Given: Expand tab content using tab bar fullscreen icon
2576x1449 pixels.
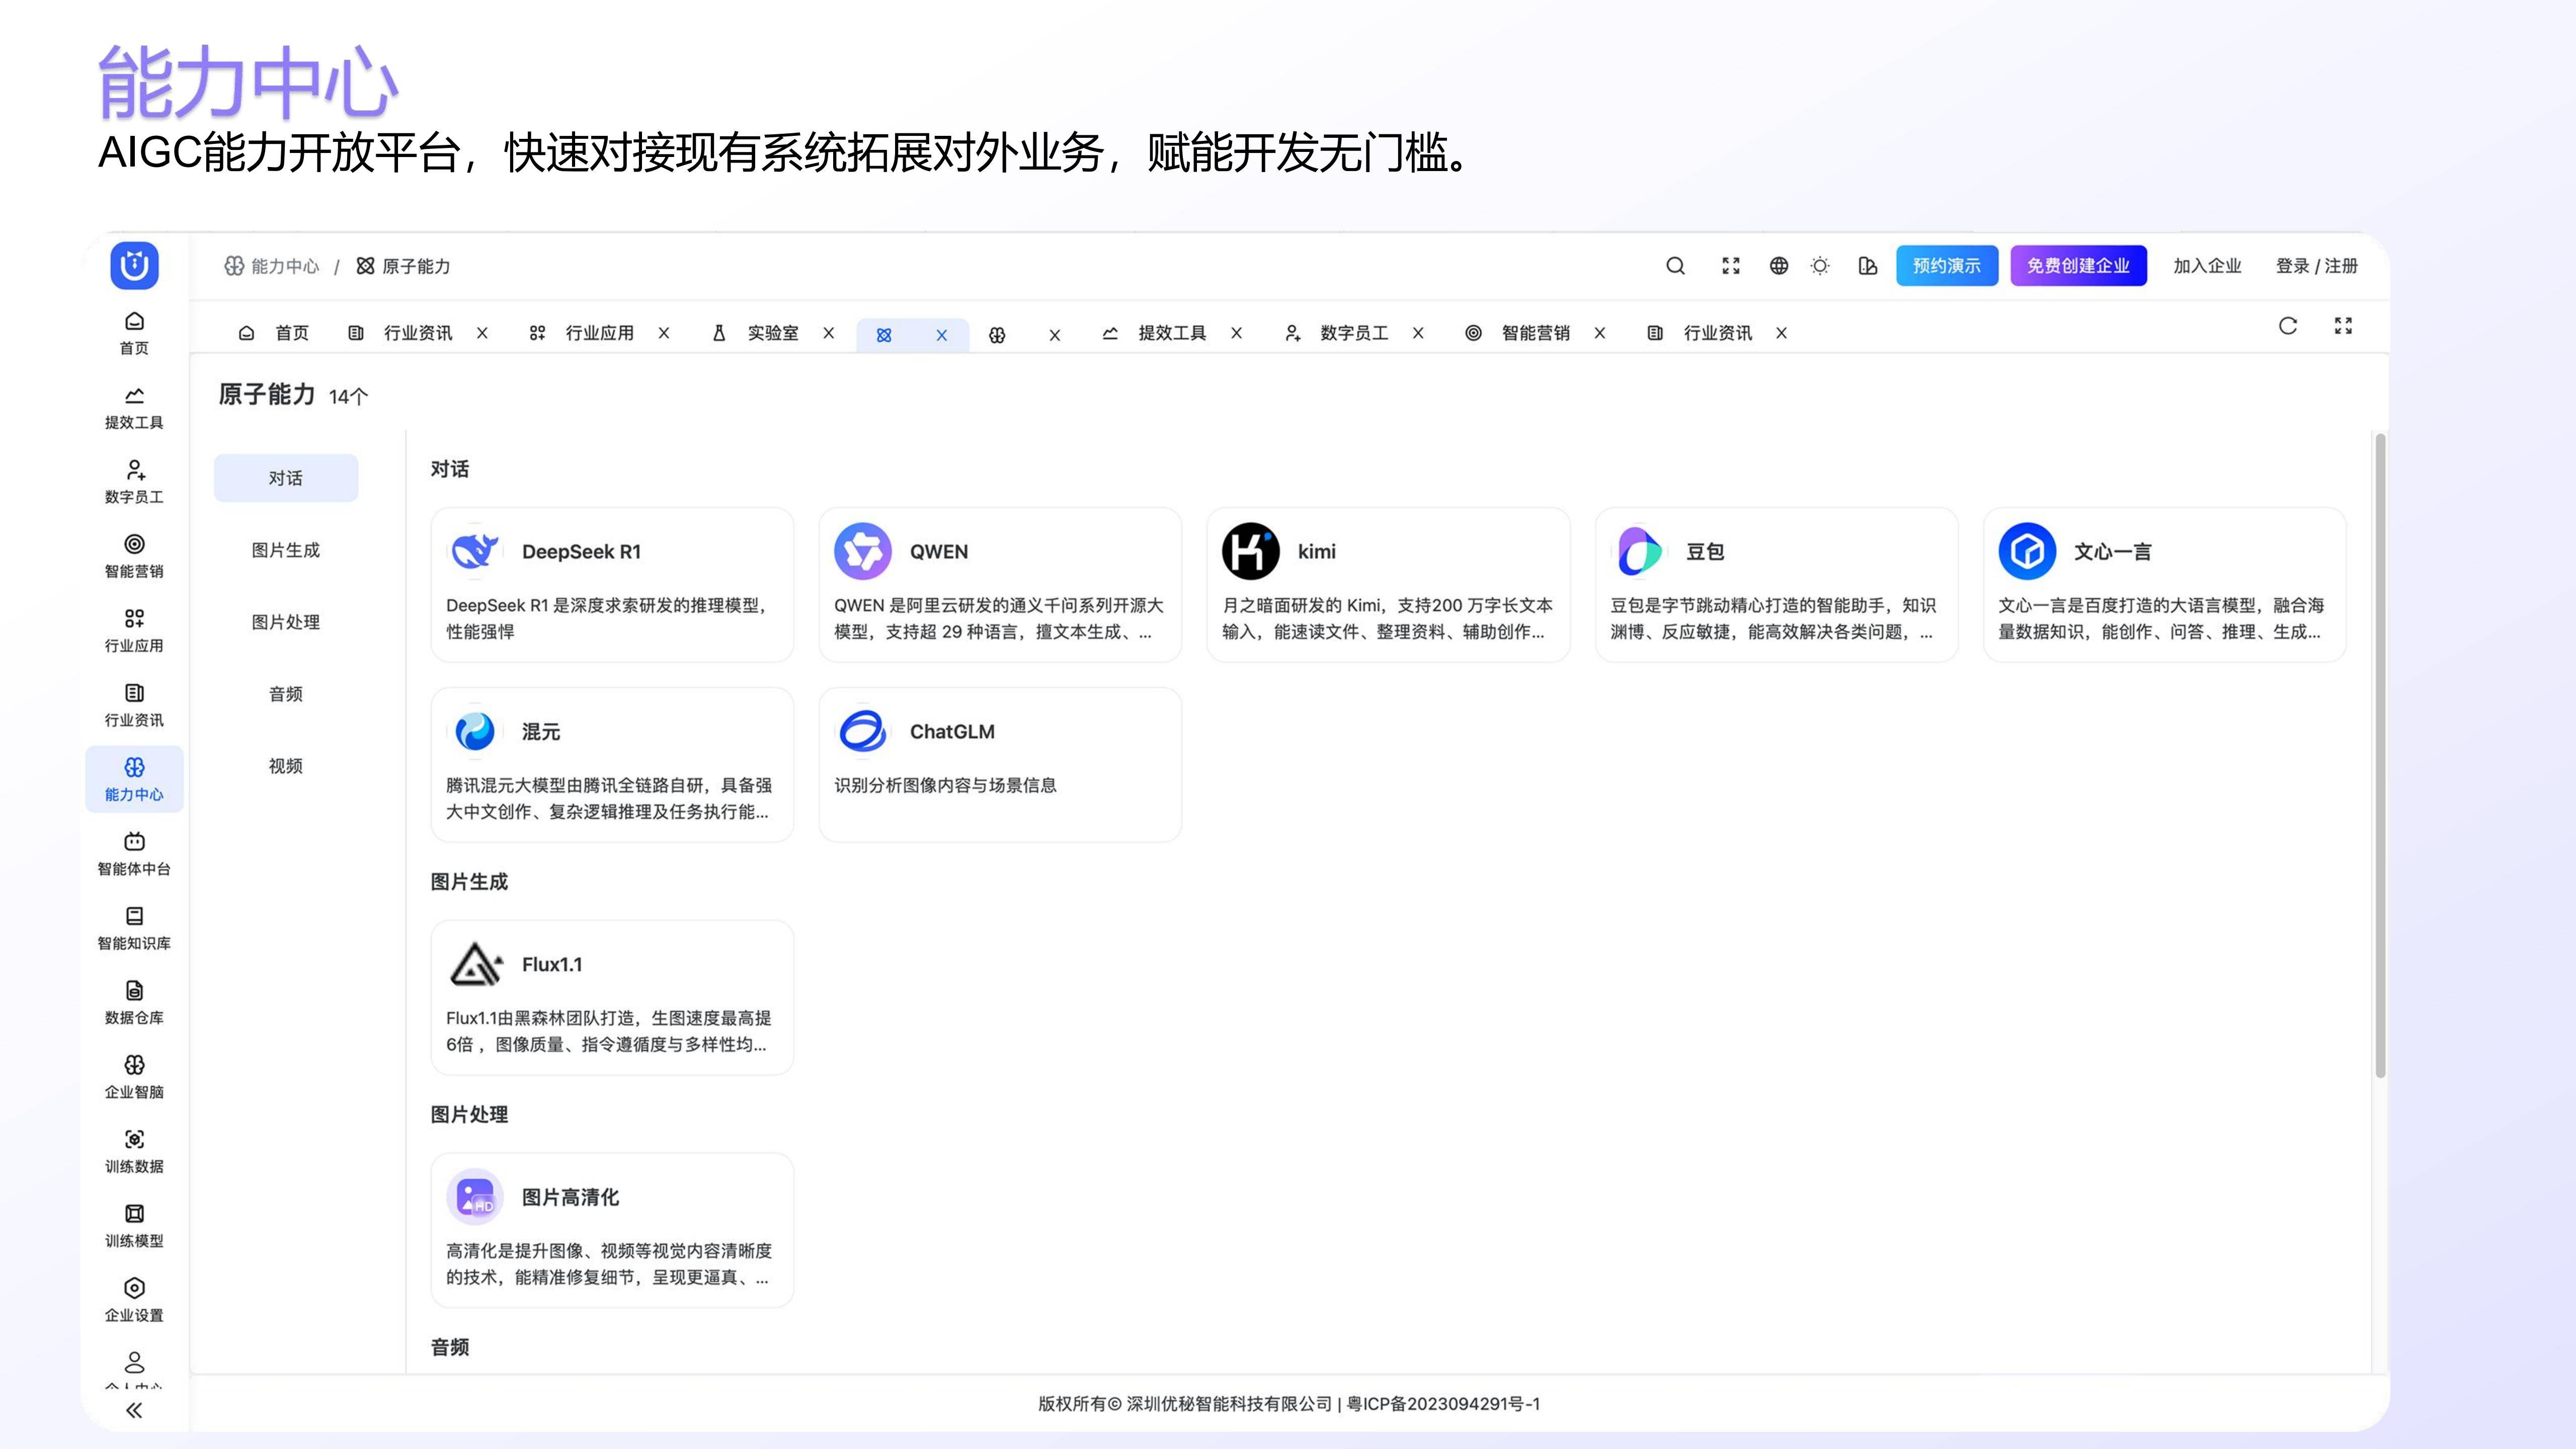Looking at the screenshot, I should 2343,326.
